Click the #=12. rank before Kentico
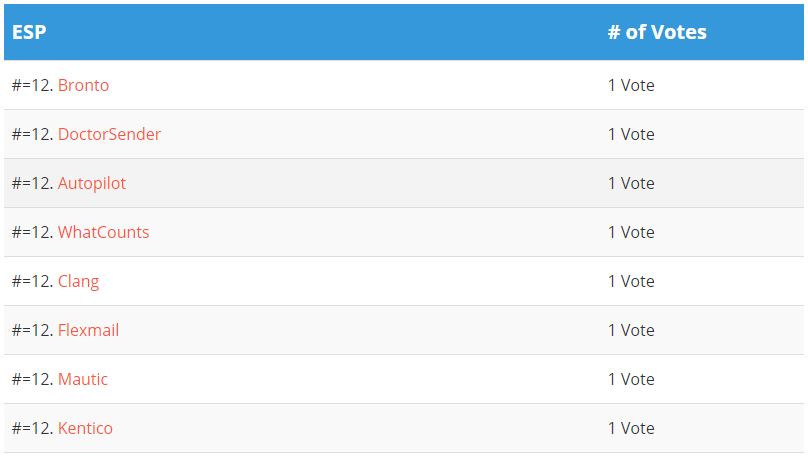 point(32,428)
